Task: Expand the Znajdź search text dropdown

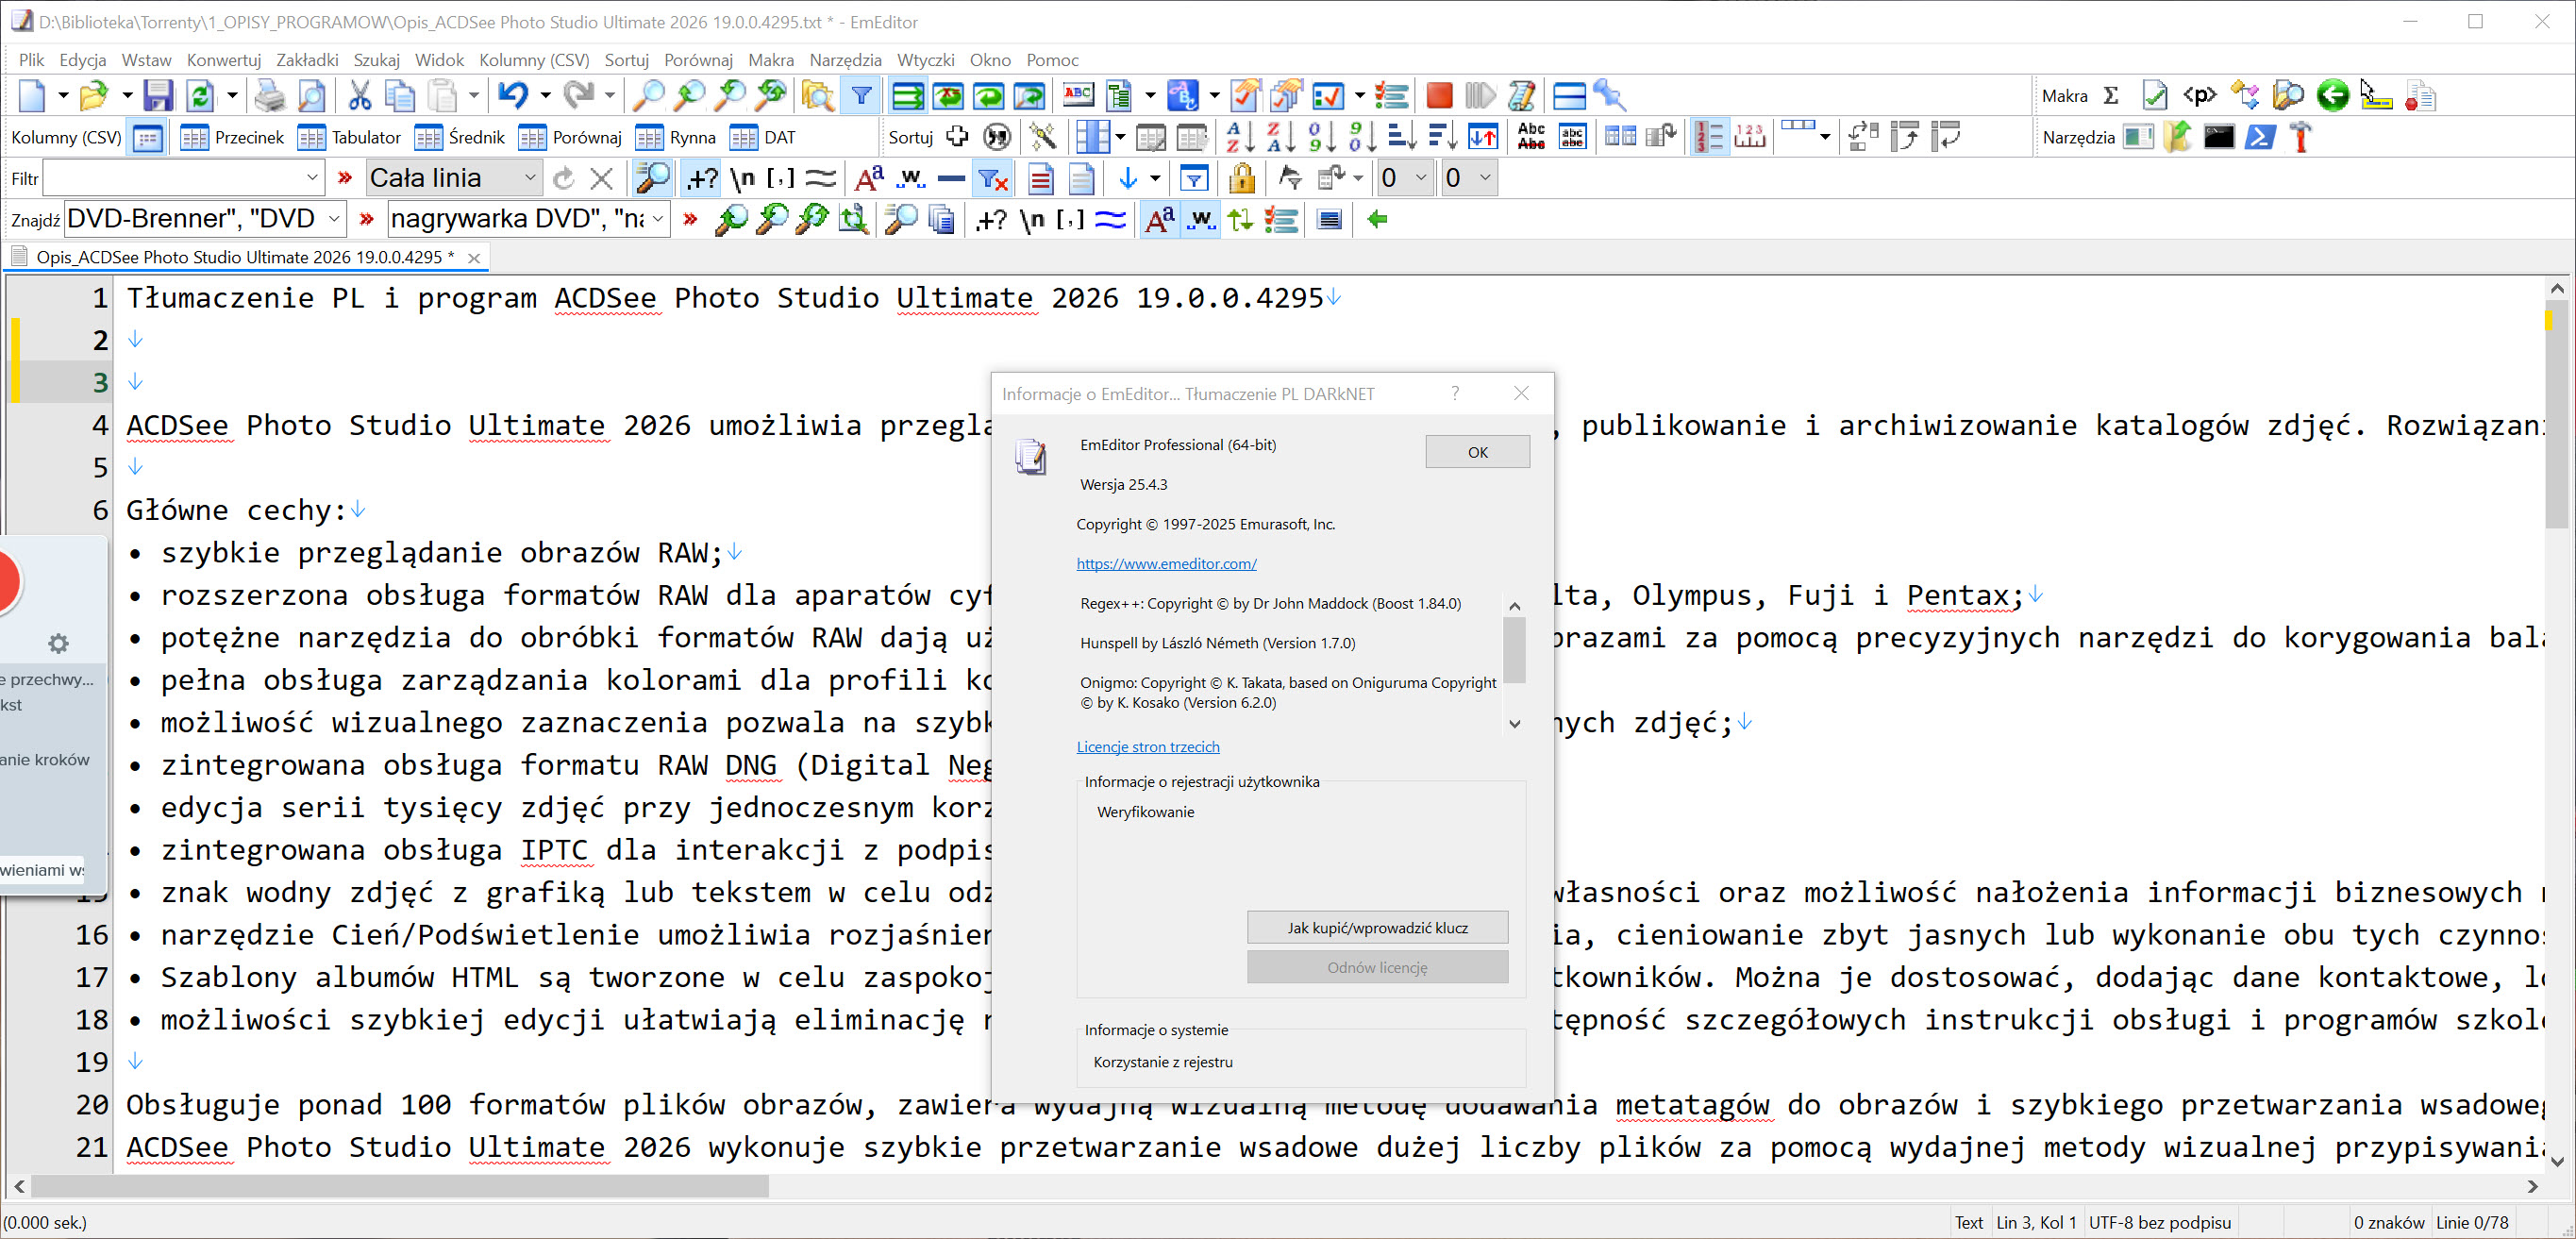Action: click(334, 220)
